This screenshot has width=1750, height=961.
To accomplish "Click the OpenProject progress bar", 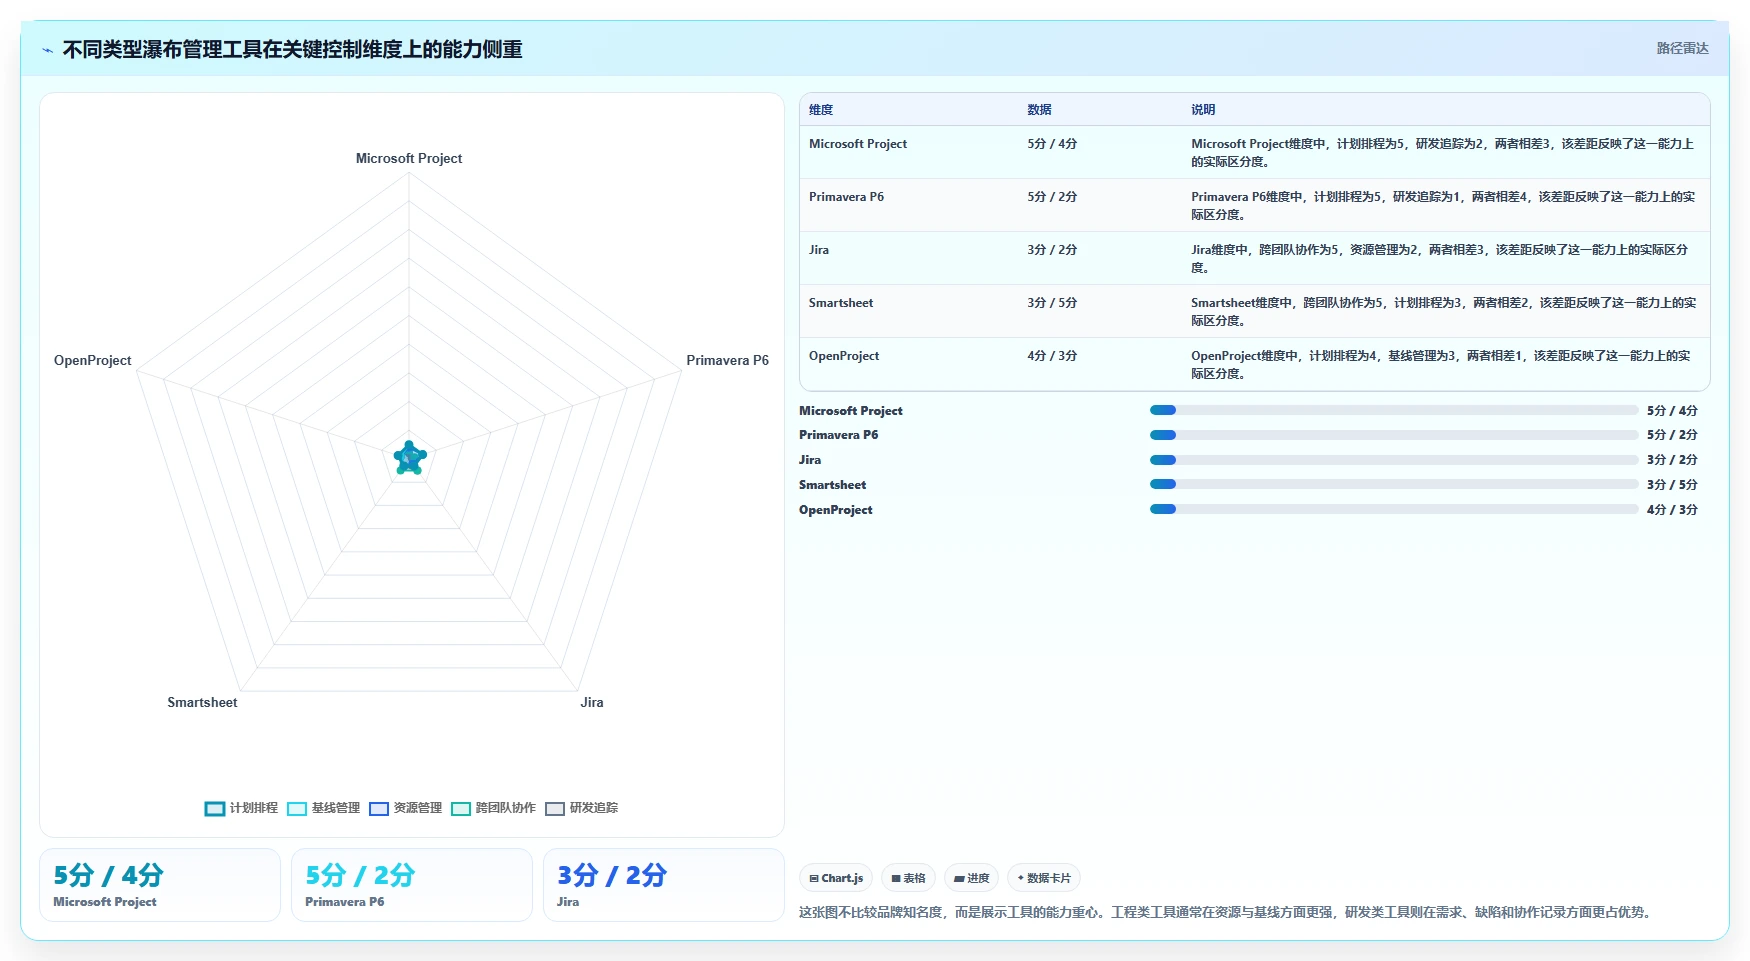I will coord(1394,509).
